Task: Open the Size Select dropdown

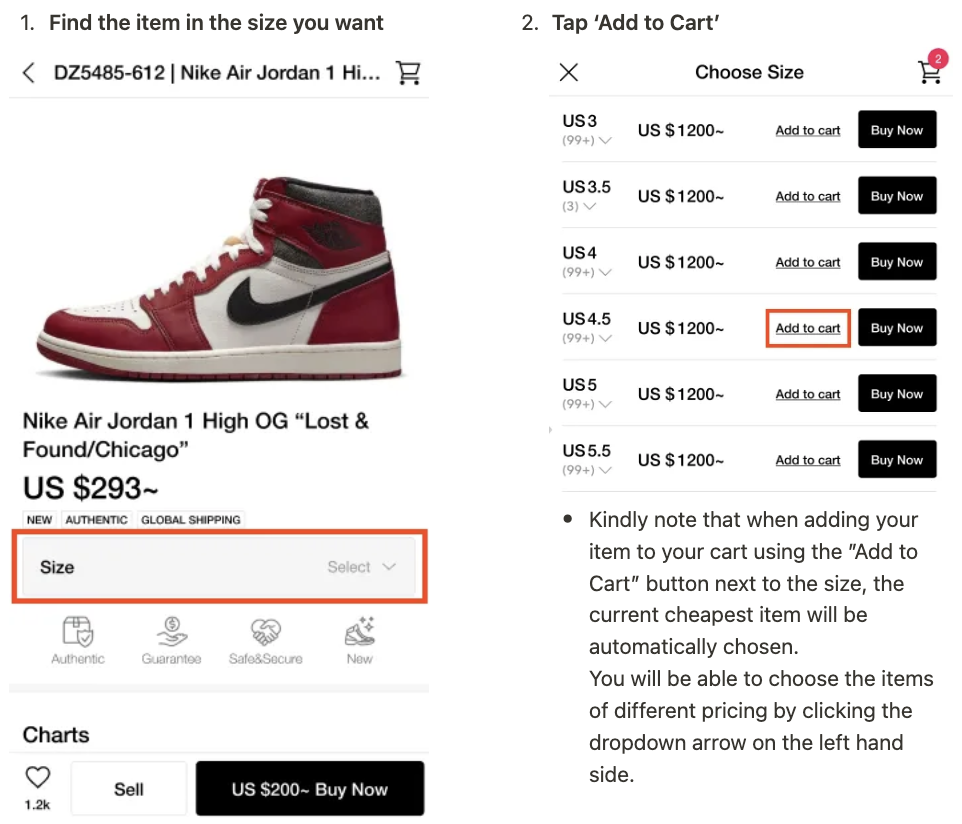Action: pyautogui.click(x=219, y=567)
